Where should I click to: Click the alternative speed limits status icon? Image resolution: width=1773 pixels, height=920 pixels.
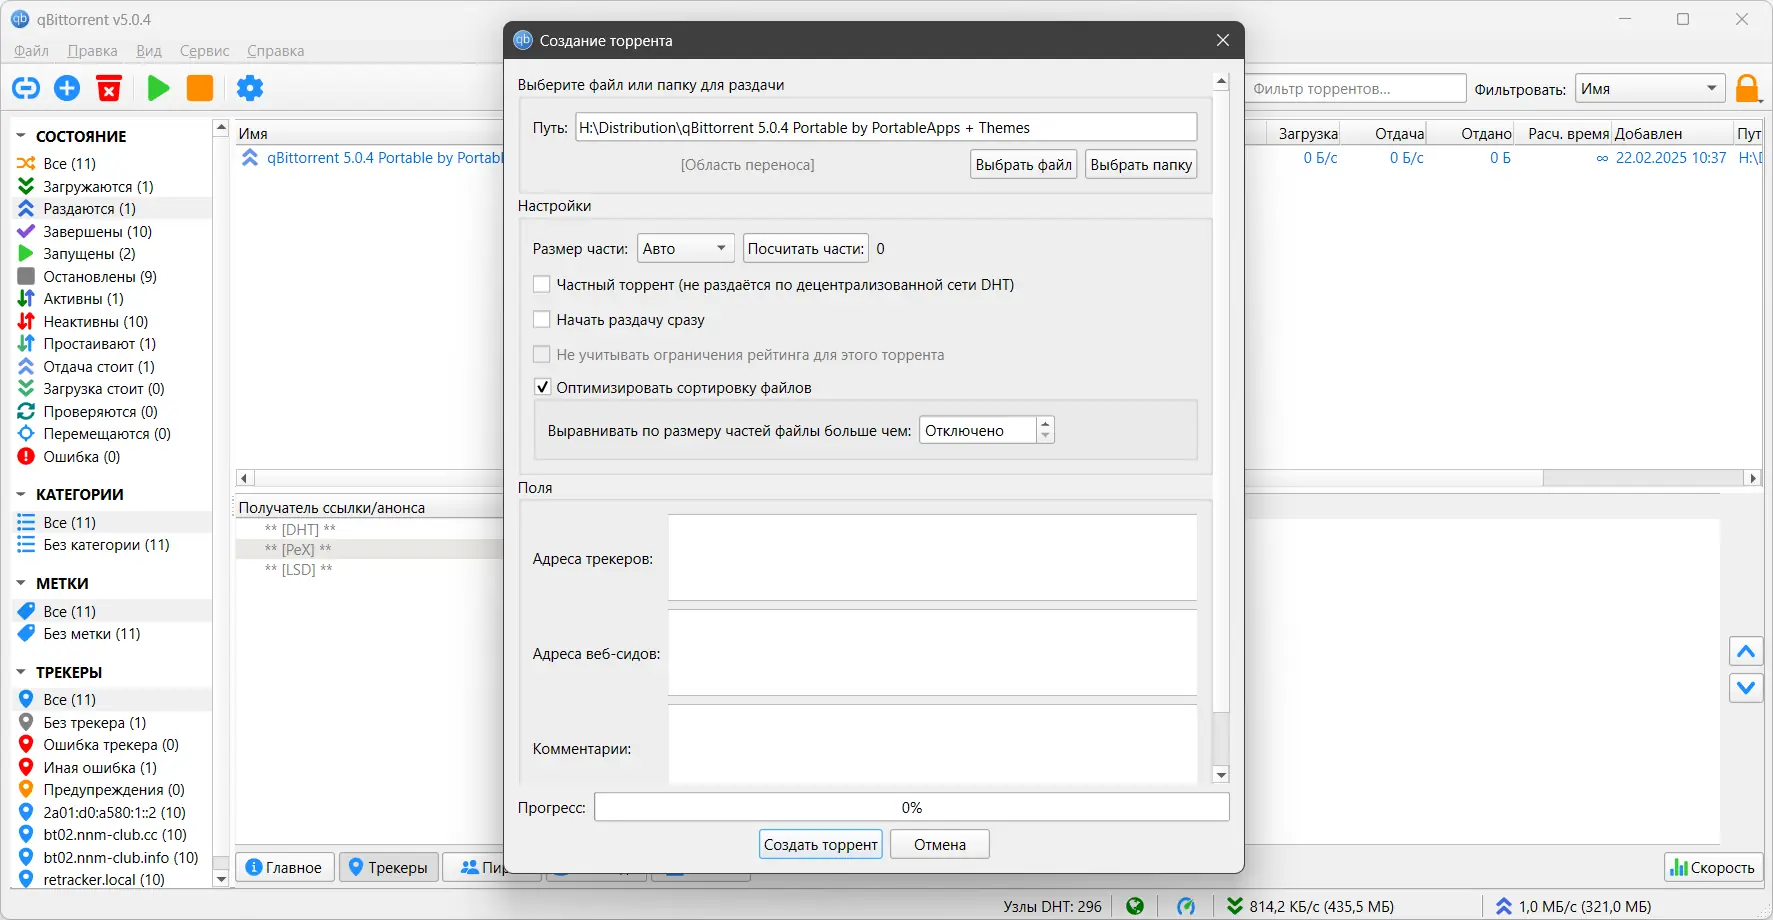(1186, 906)
